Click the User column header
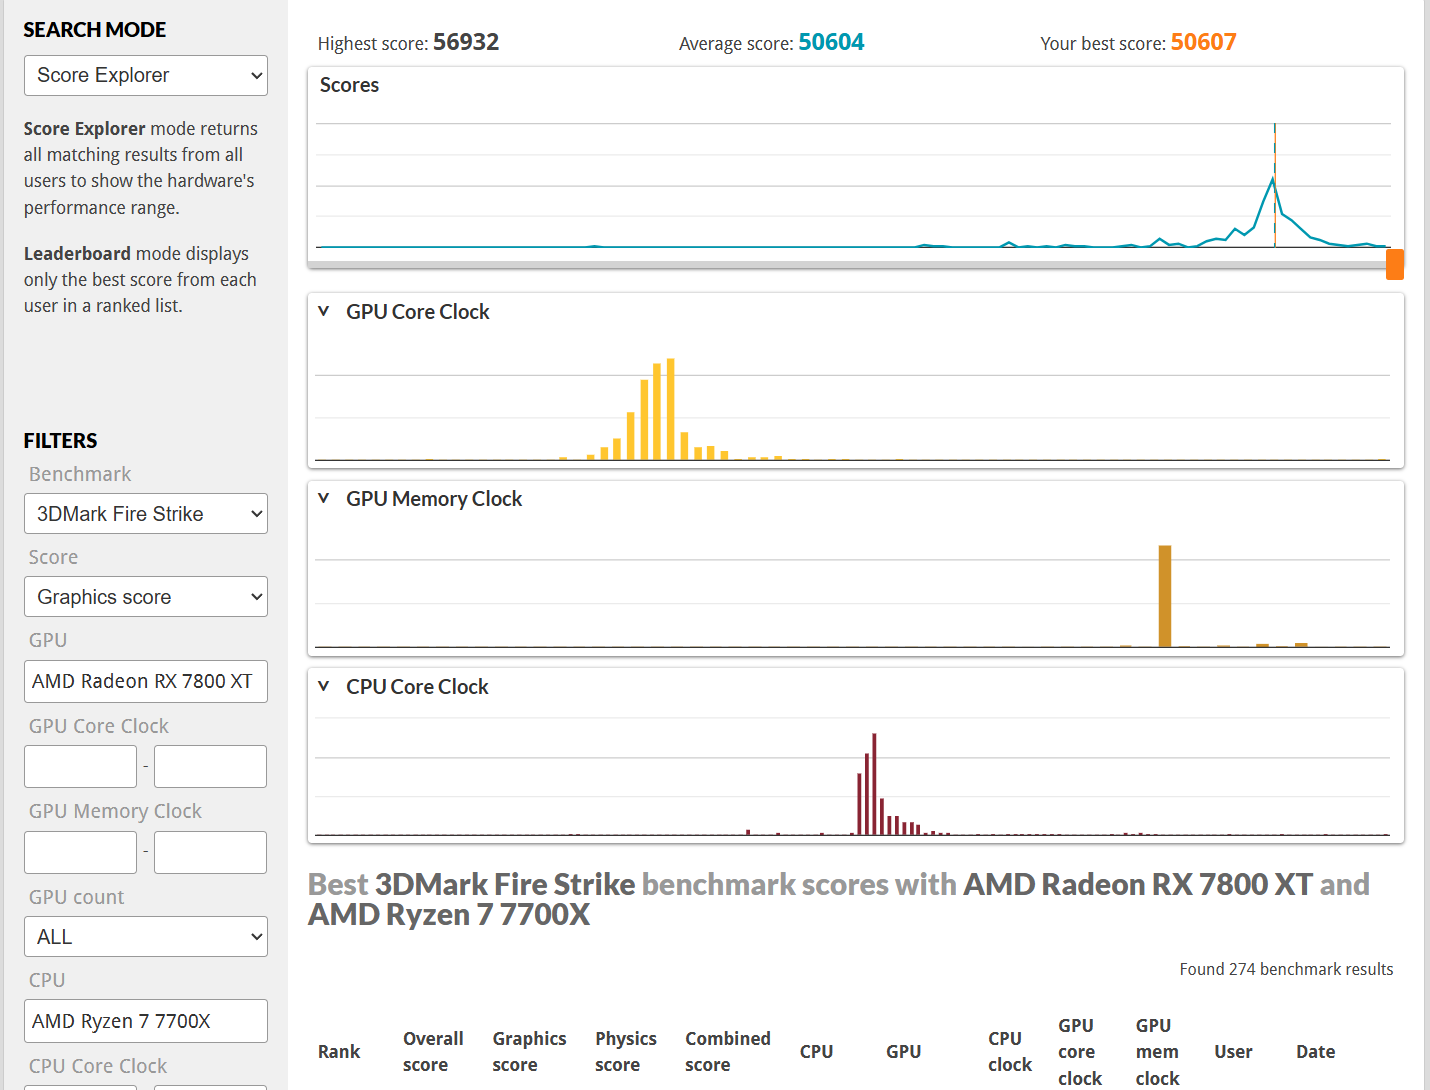 [x=1233, y=1052]
